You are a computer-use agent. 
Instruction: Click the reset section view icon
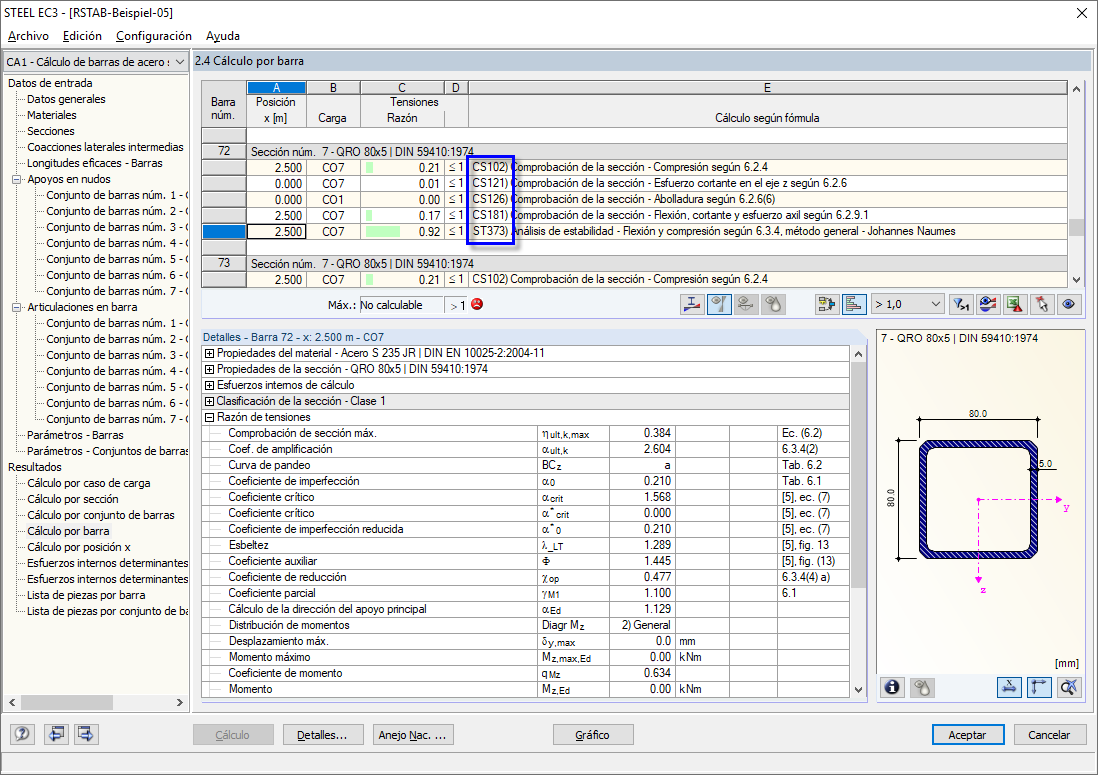[x=1069, y=687]
